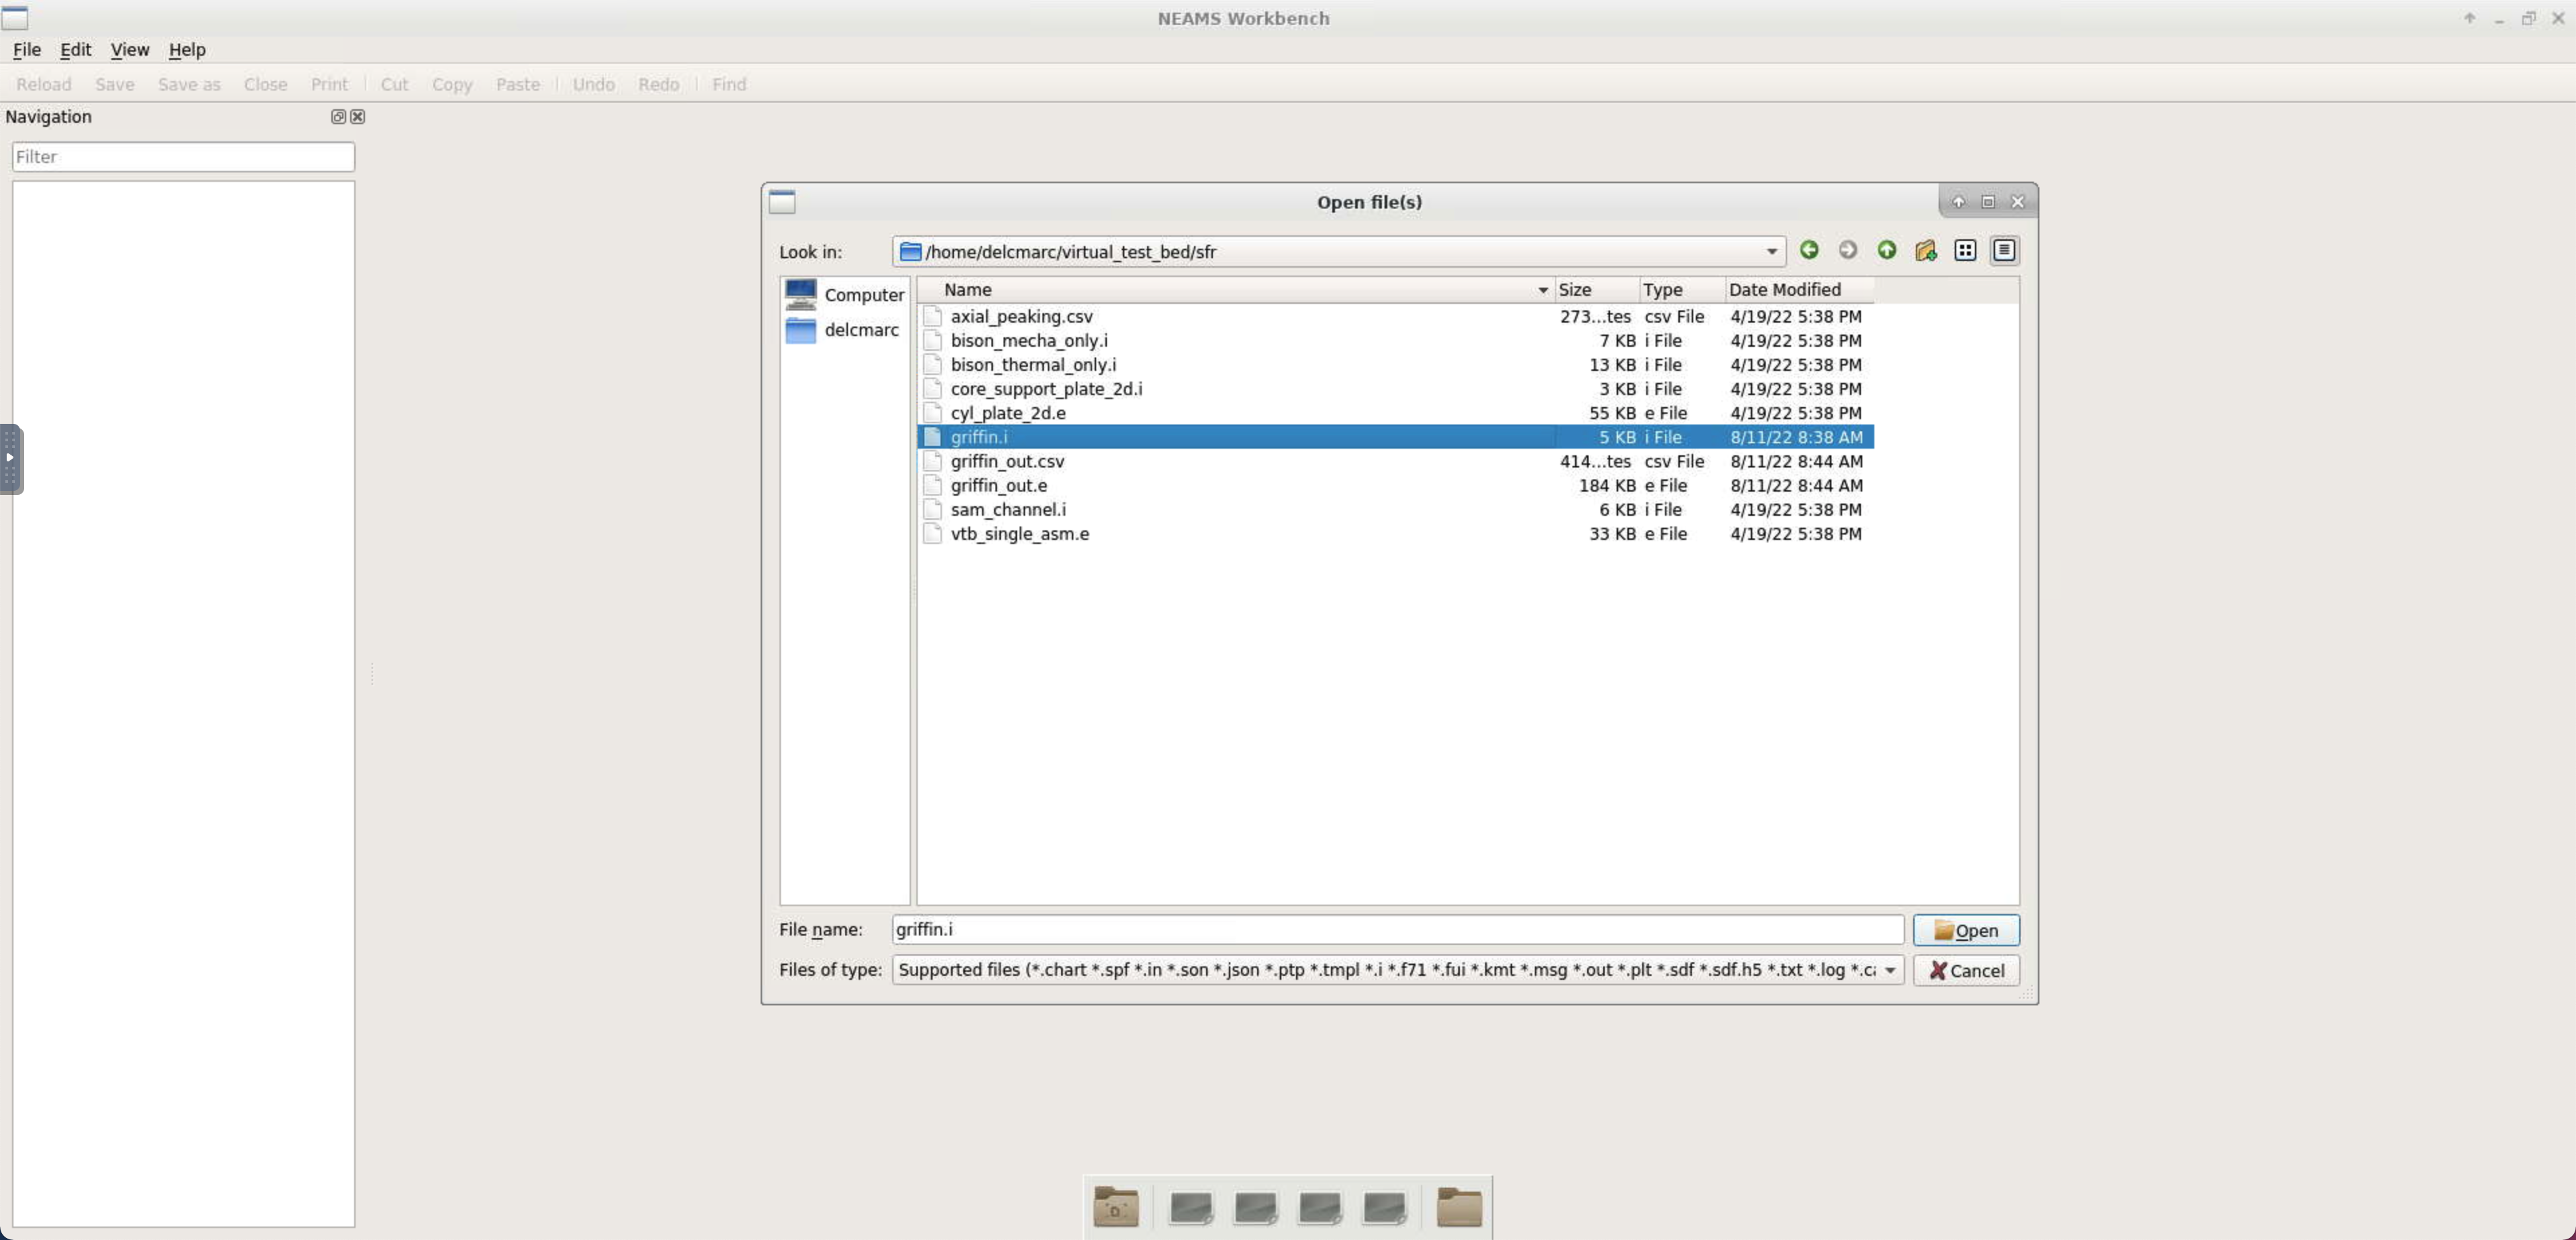Navigate to the parent directory

click(x=1887, y=250)
